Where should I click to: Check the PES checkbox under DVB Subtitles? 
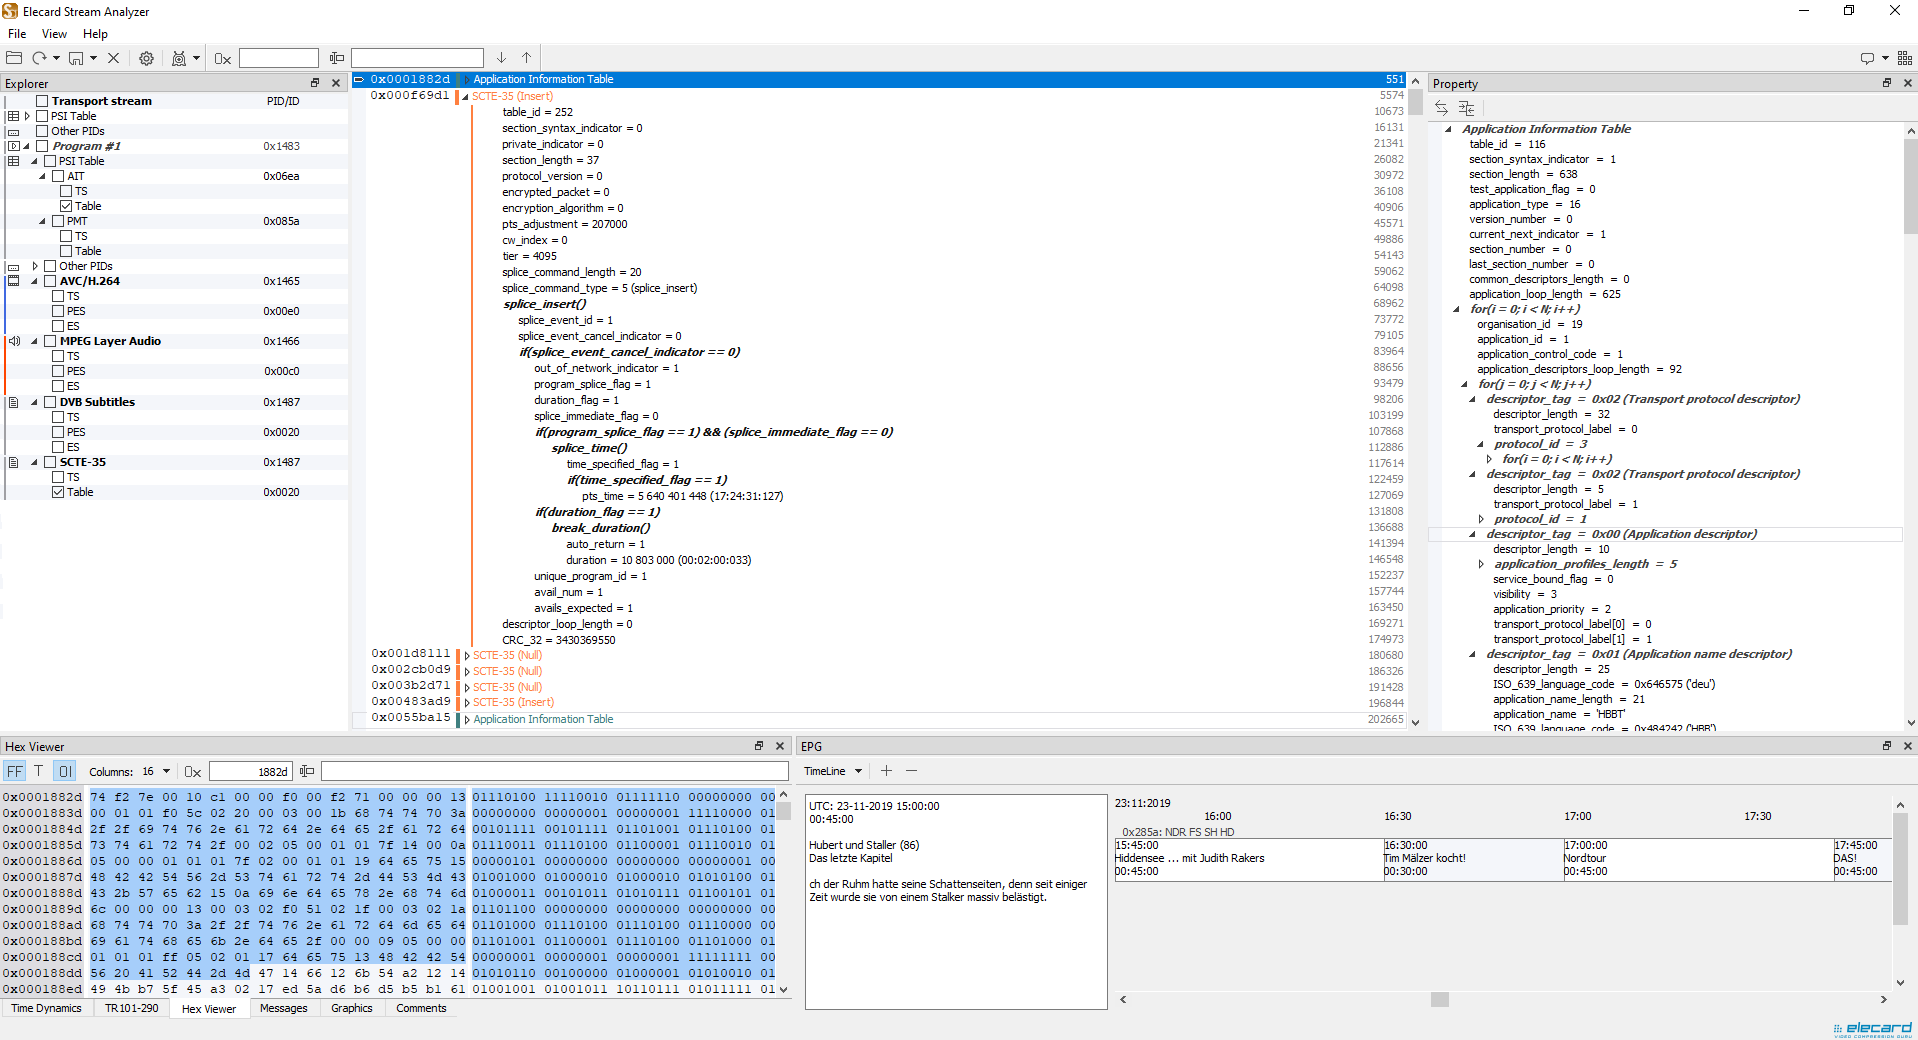(x=58, y=431)
